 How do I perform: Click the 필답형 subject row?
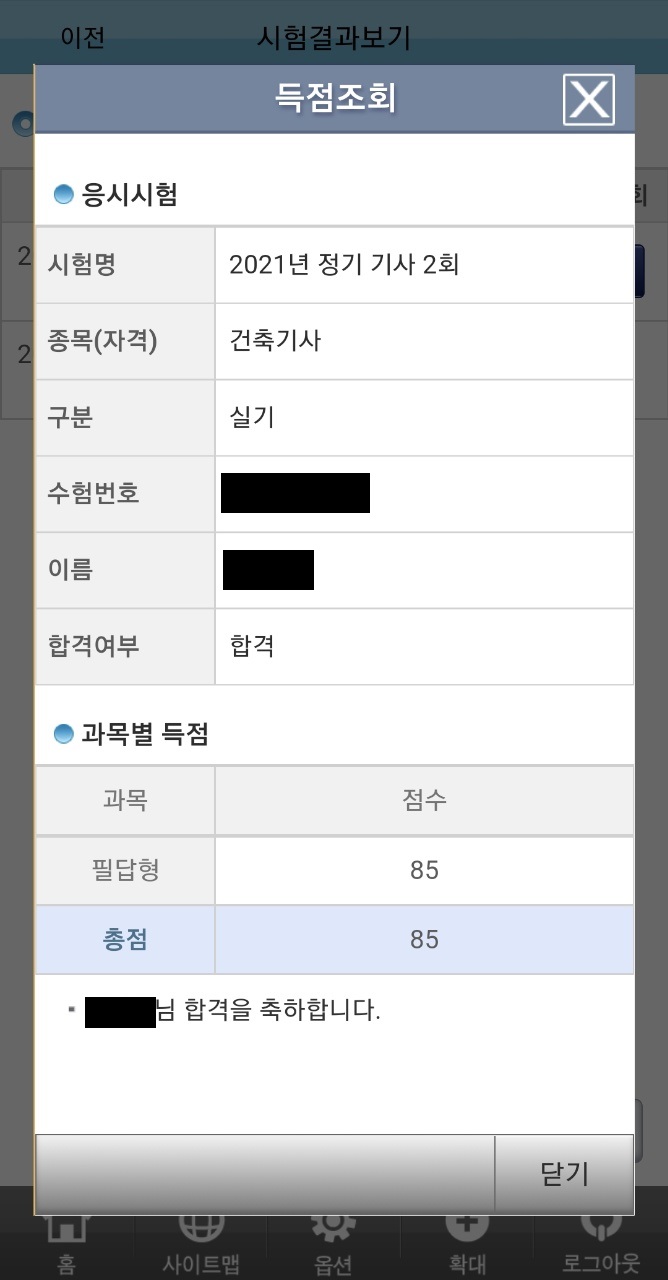pyautogui.click(x=334, y=870)
